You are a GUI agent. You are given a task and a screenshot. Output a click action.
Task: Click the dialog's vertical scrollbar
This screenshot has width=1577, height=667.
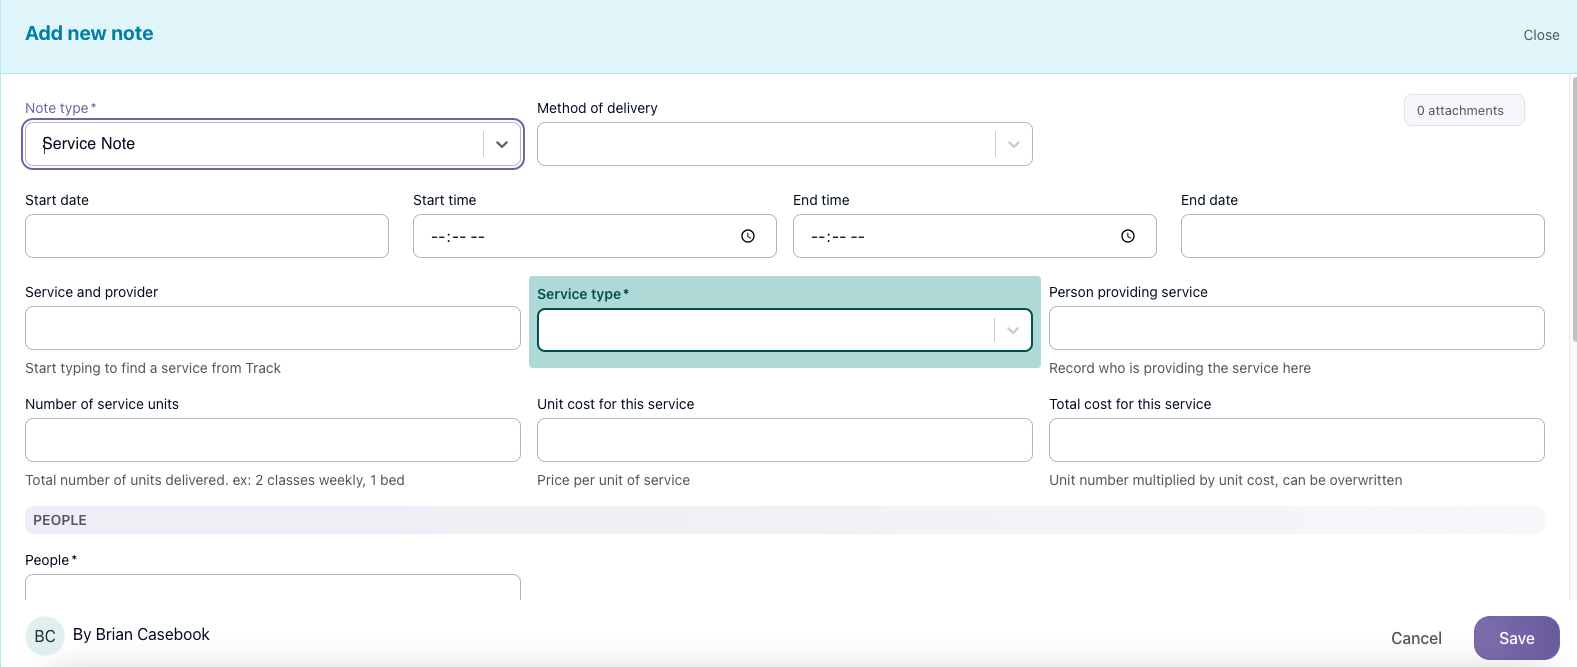point(1573,210)
